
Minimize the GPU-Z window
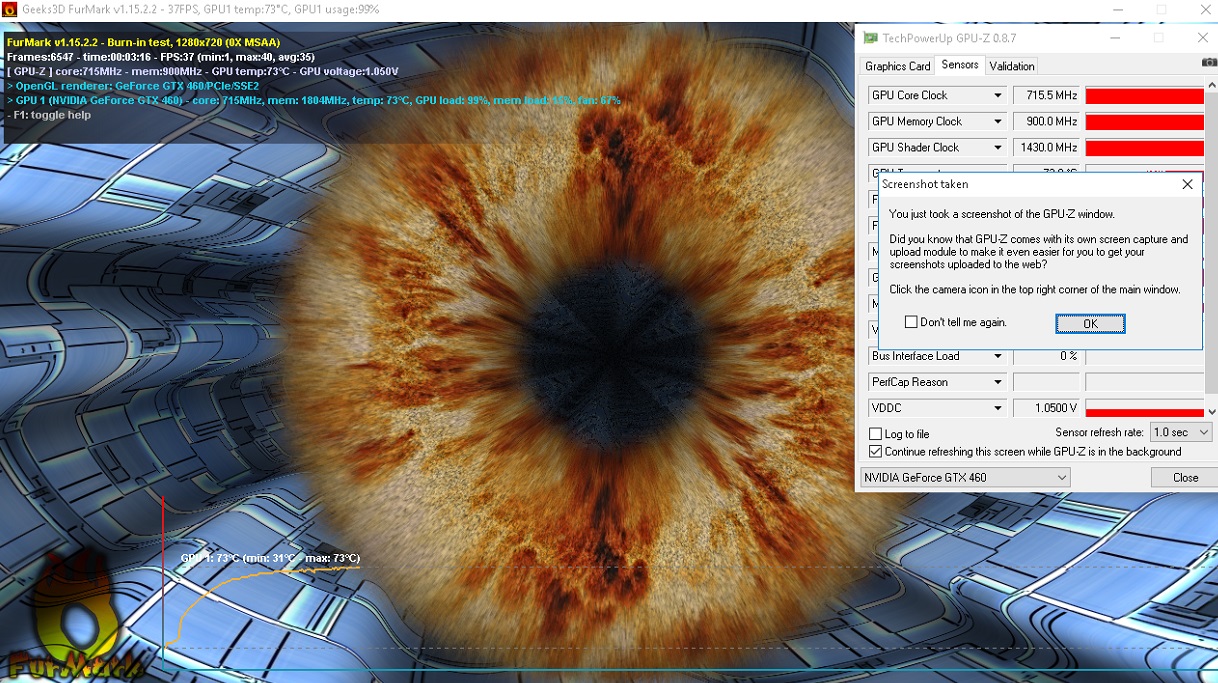1115,38
